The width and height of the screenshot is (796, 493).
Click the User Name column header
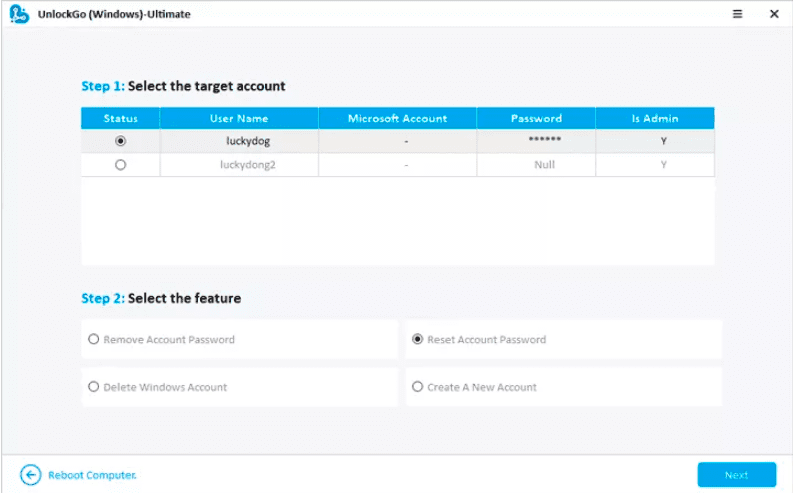tap(239, 118)
